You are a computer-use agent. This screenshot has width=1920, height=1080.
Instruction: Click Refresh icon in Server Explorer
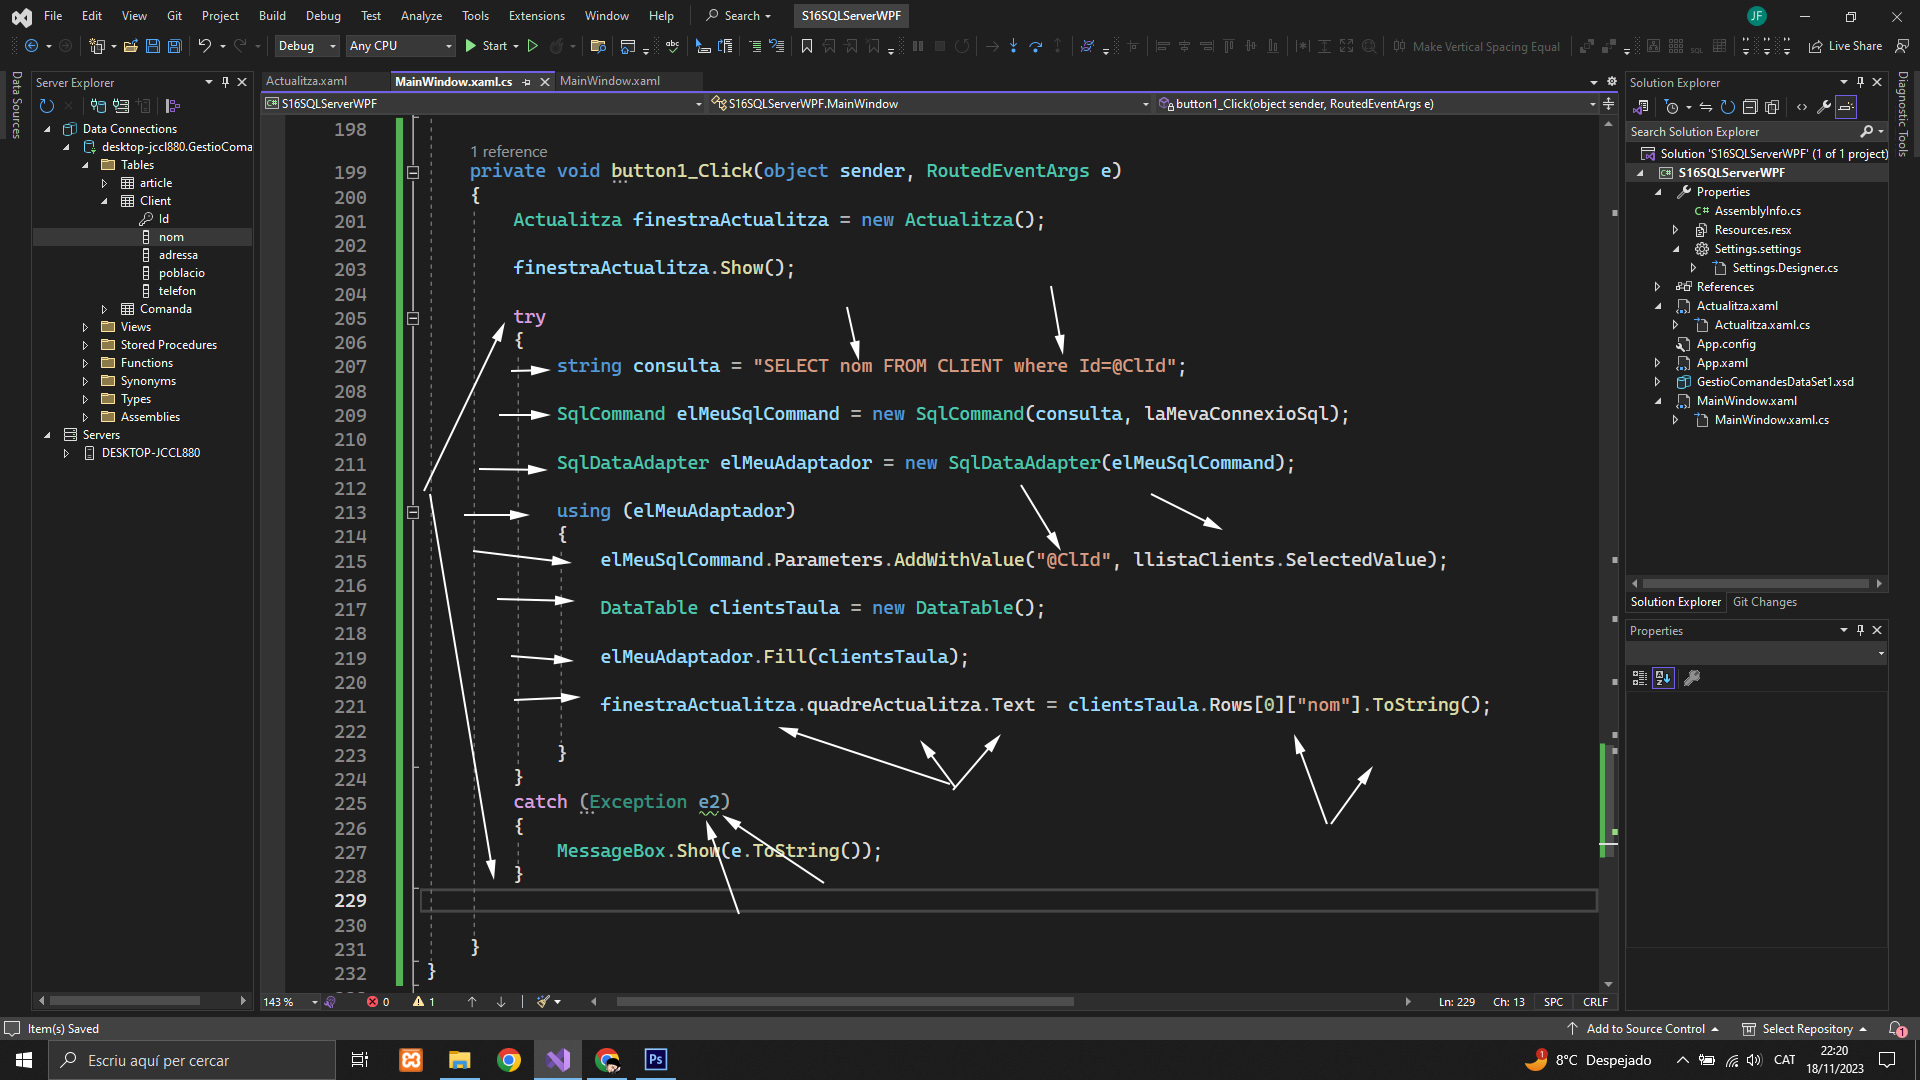(x=46, y=106)
